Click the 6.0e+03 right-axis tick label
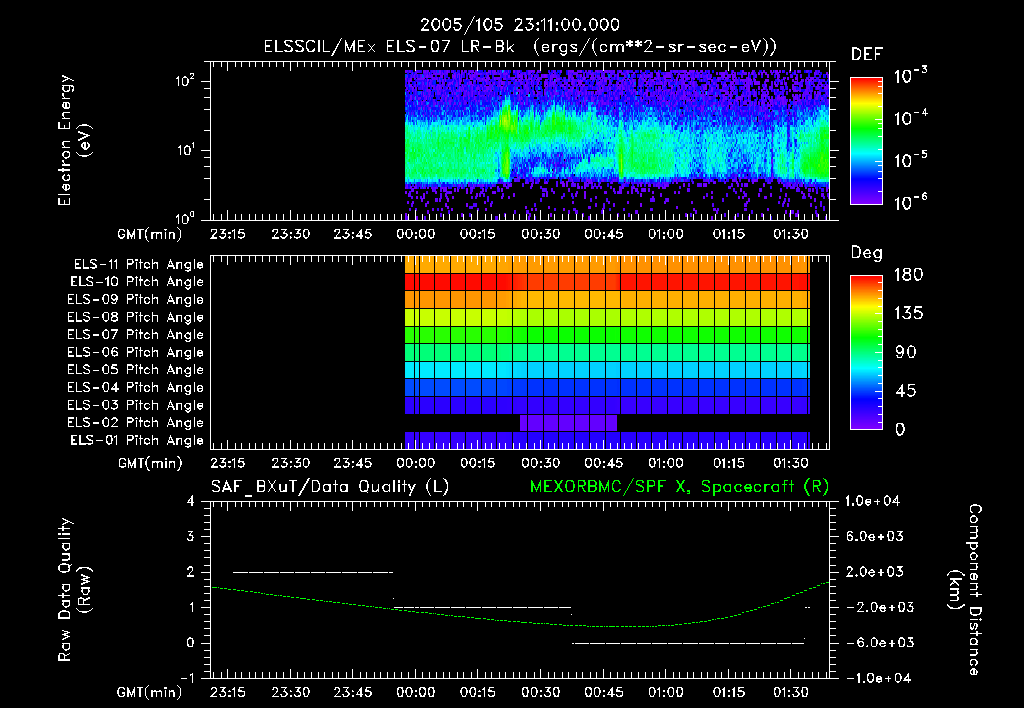1024x708 pixels. (x=875, y=536)
